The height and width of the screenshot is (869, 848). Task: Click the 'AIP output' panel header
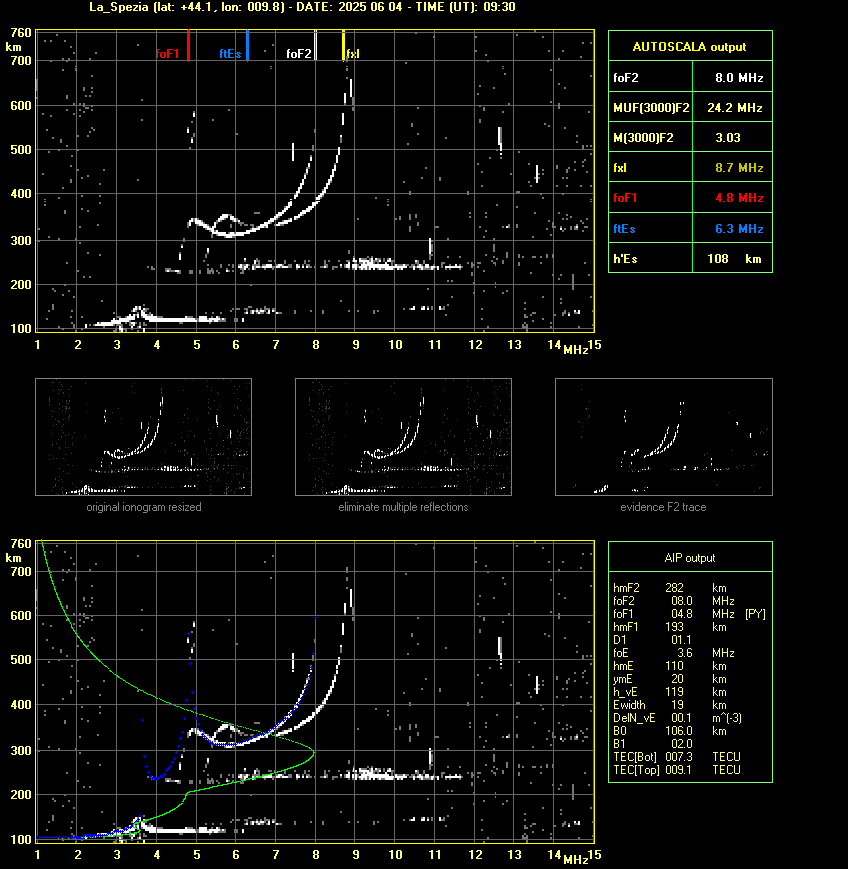(689, 558)
